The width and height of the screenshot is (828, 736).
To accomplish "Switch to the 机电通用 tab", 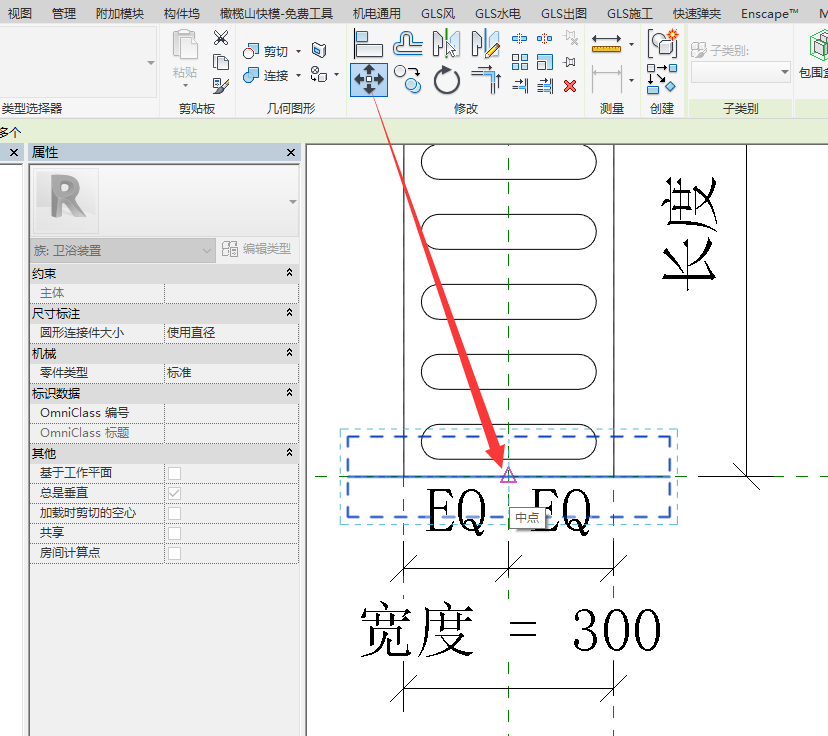I will [x=377, y=13].
